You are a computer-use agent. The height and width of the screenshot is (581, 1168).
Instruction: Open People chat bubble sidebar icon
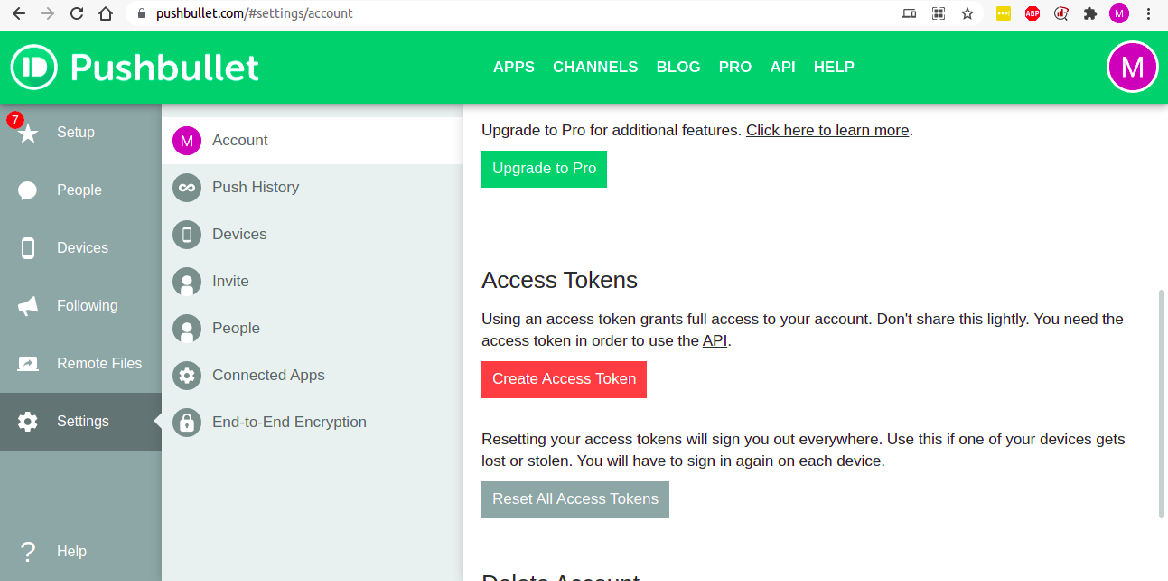[28, 190]
